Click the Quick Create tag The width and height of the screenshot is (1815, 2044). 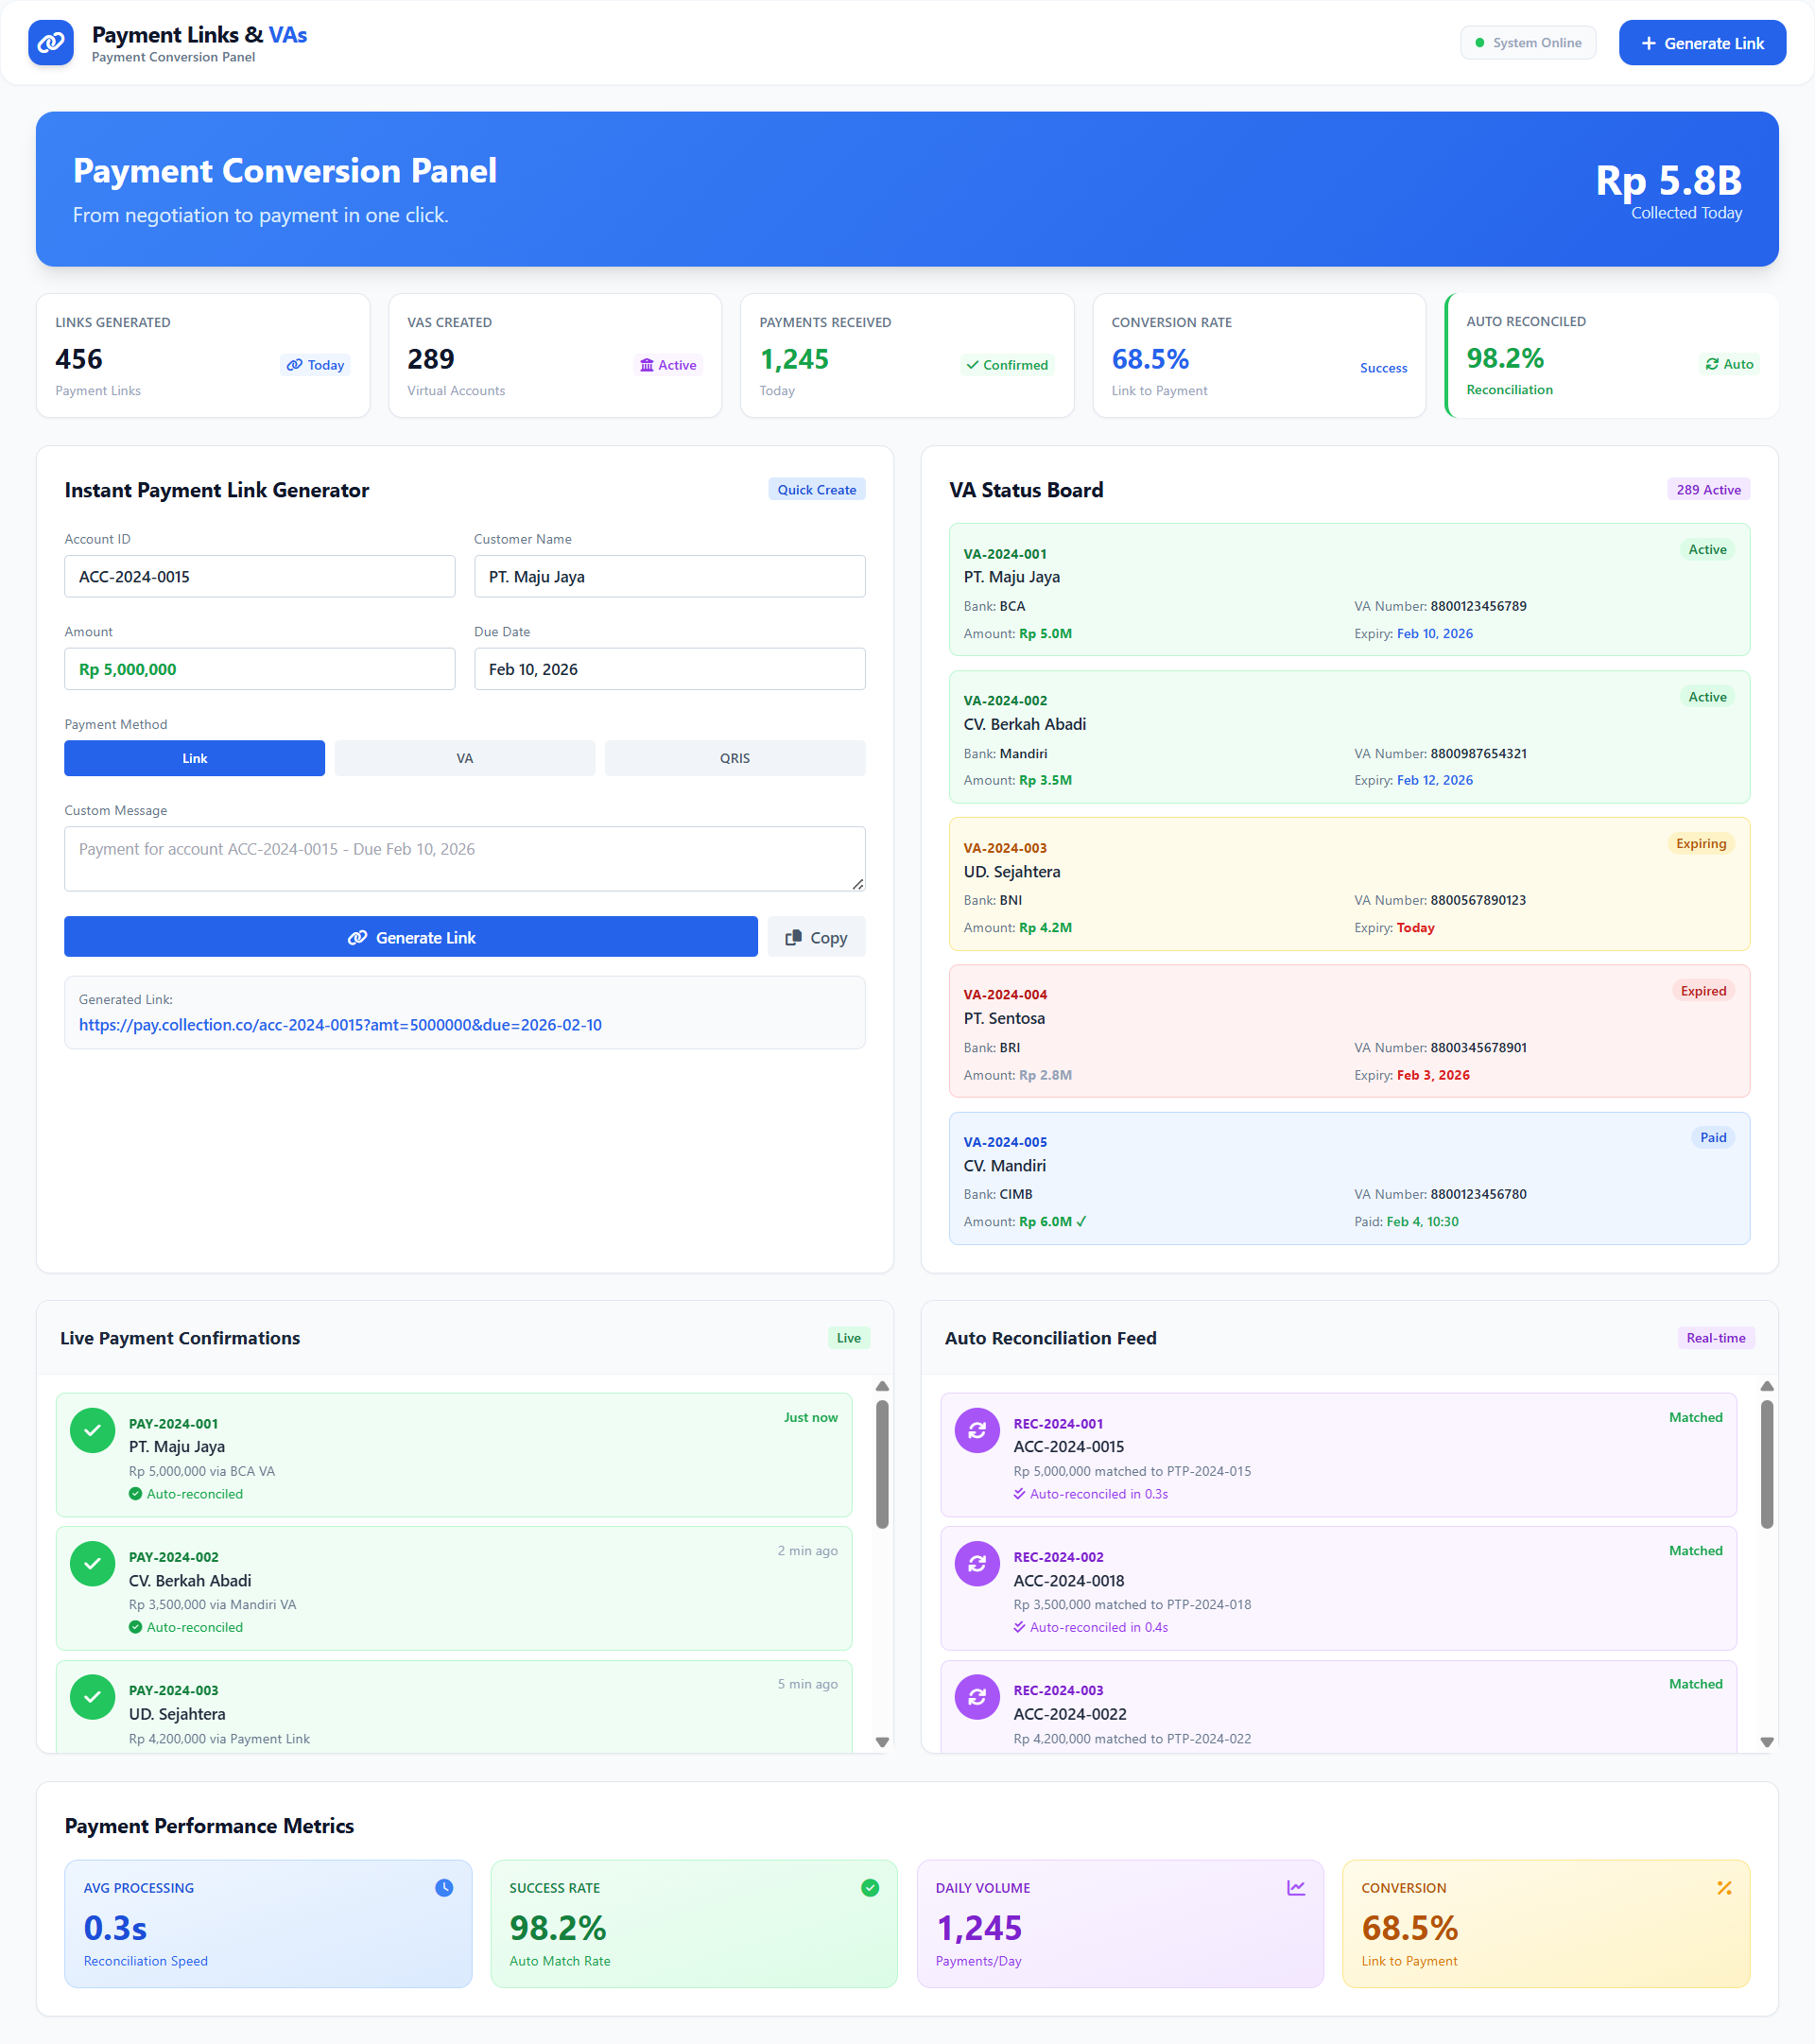pyautogui.click(x=816, y=490)
